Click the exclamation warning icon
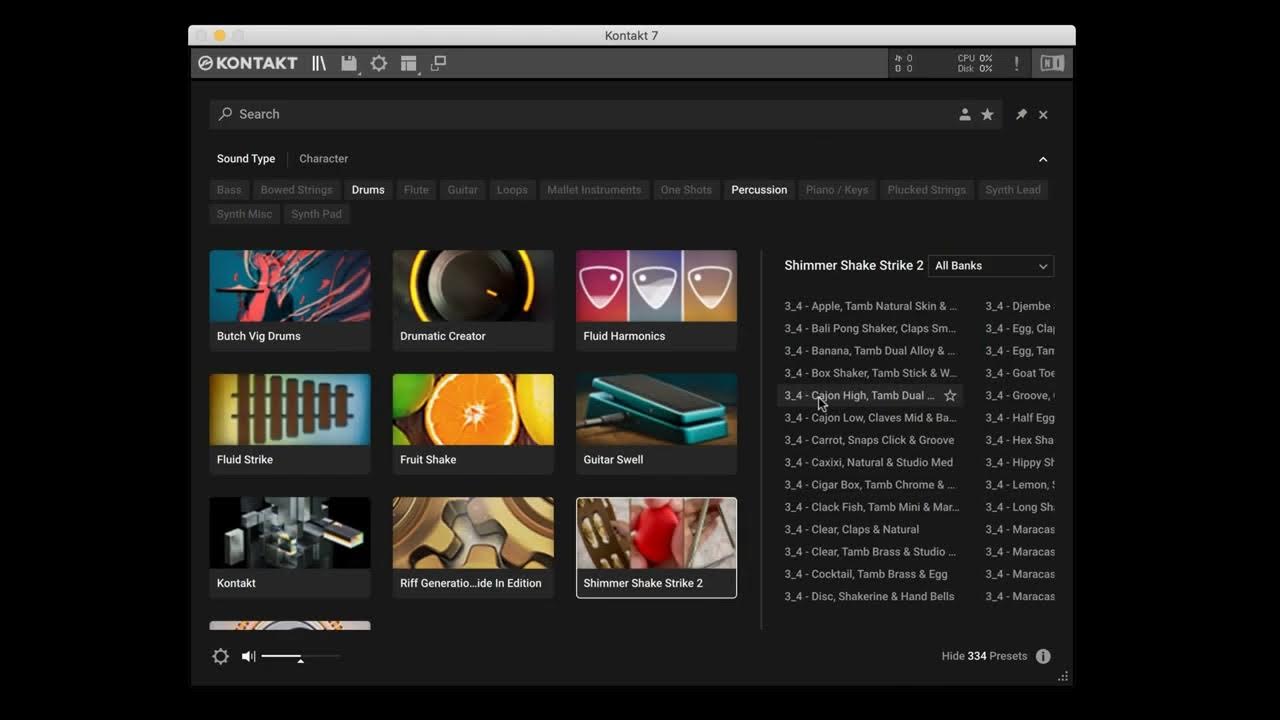1280x720 pixels. [1017, 63]
